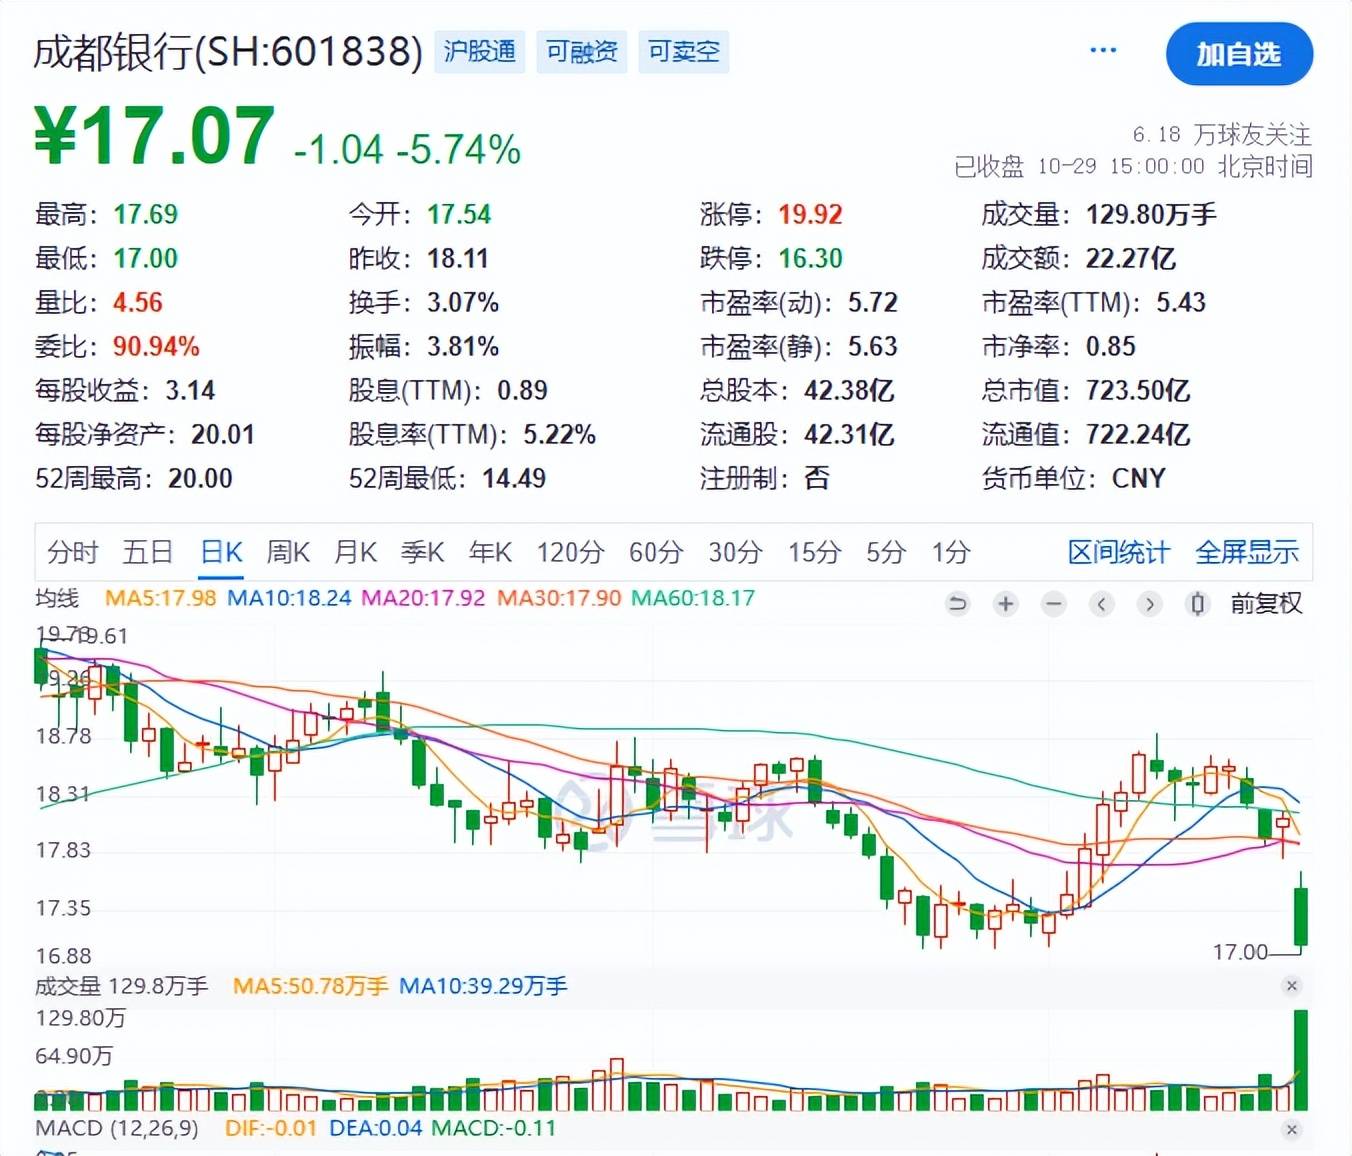Viewport: 1352px width, 1156px height.
Task: Hide the 成交量 volume panel via its × icon
Action: pyautogui.click(x=1291, y=986)
